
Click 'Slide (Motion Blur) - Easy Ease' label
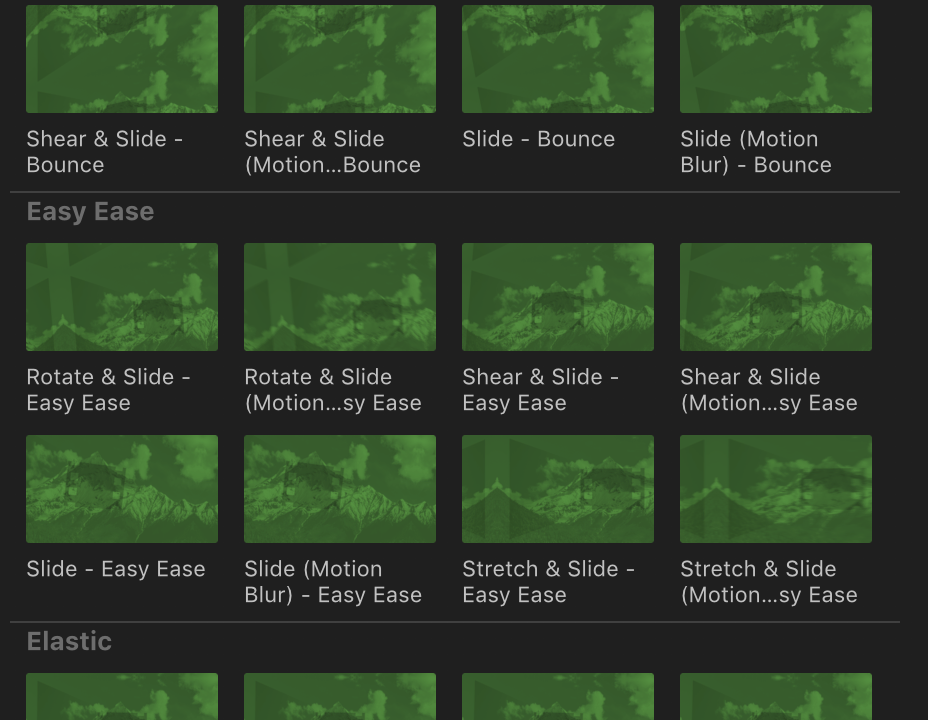(x=333, y=582)
